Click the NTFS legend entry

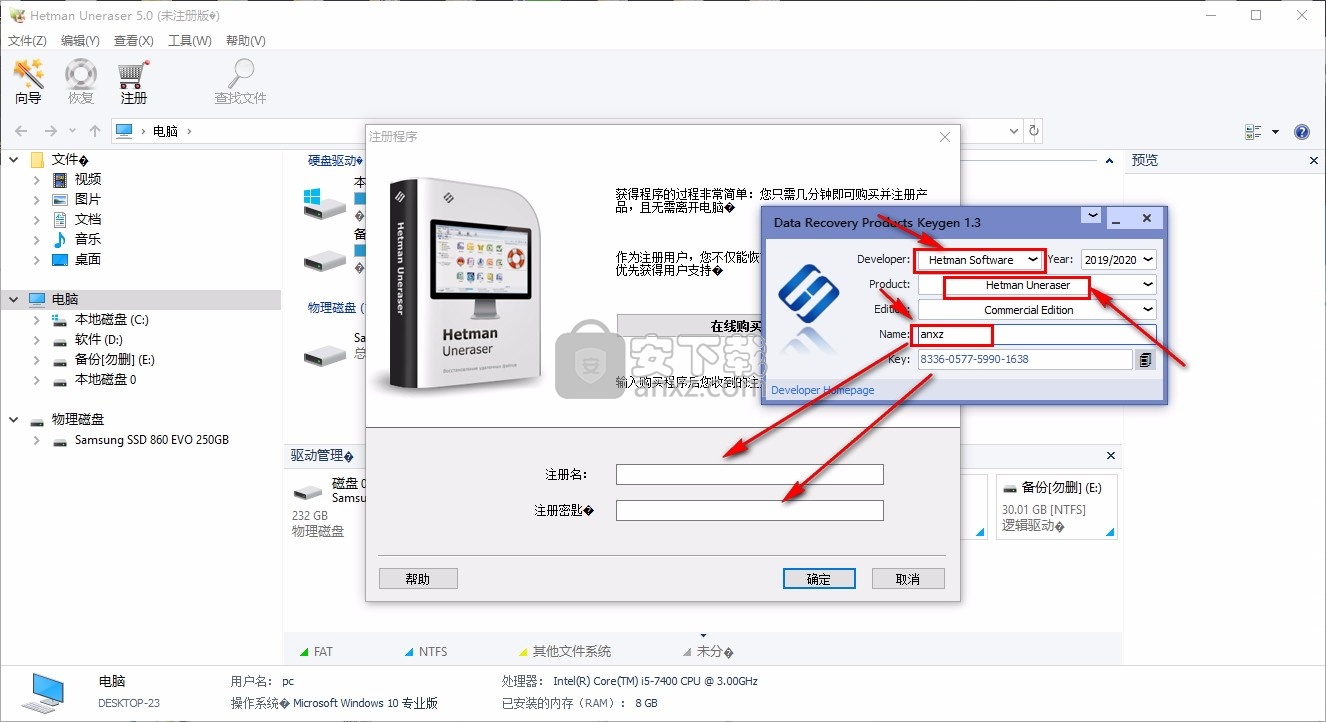[x=425, y=651]
